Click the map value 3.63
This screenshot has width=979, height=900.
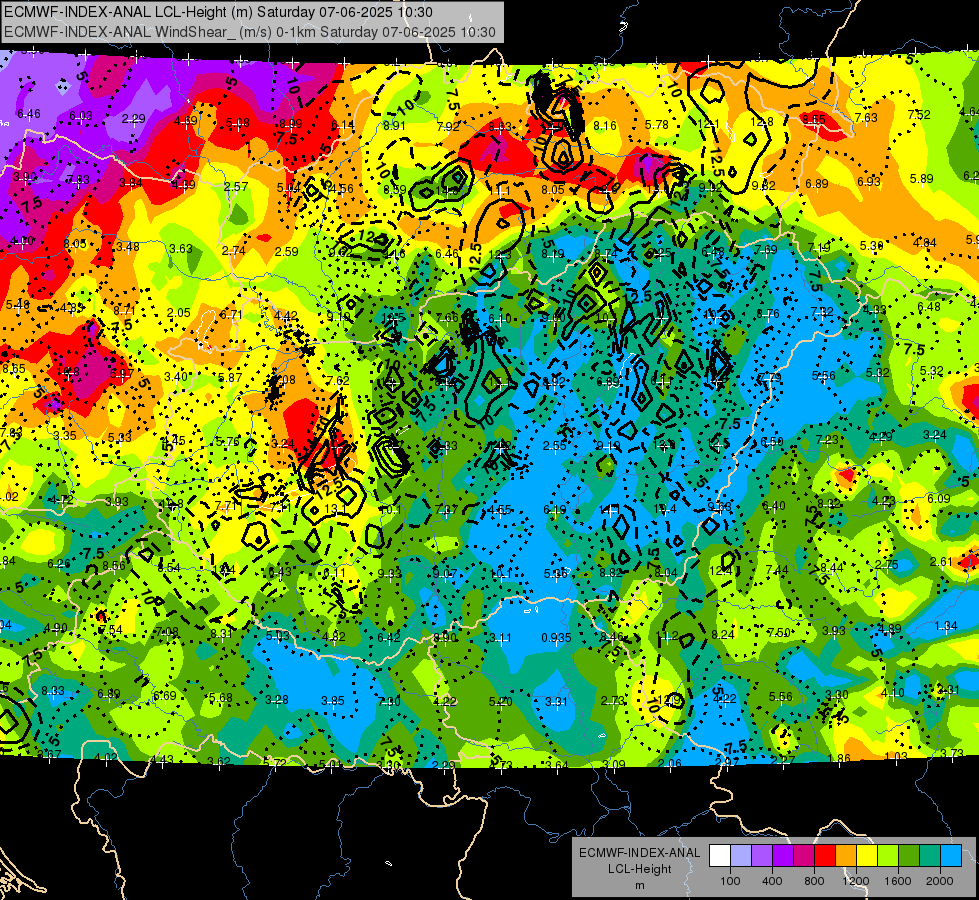tap(181, 249)
